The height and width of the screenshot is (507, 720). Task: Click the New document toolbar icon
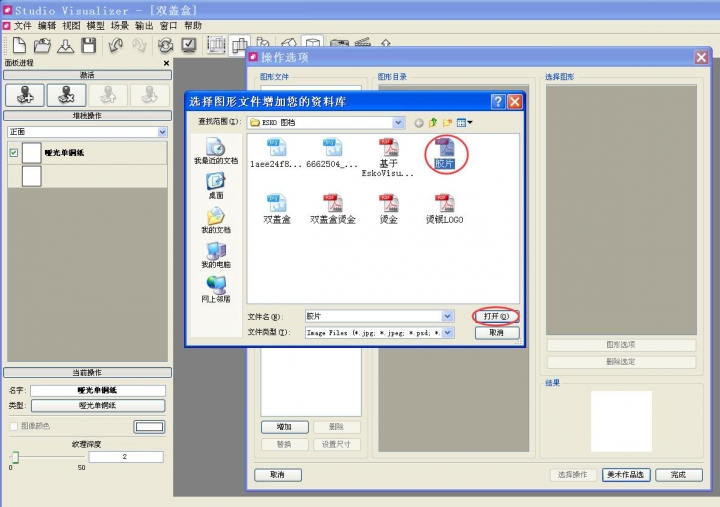pyautogui.click(x=19, y=45)
